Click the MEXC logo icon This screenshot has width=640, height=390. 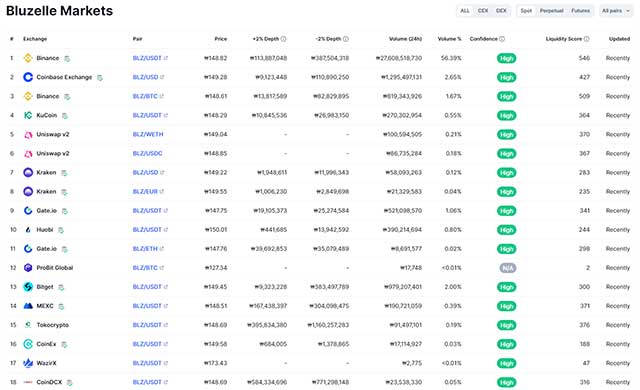tap(28, 306)
